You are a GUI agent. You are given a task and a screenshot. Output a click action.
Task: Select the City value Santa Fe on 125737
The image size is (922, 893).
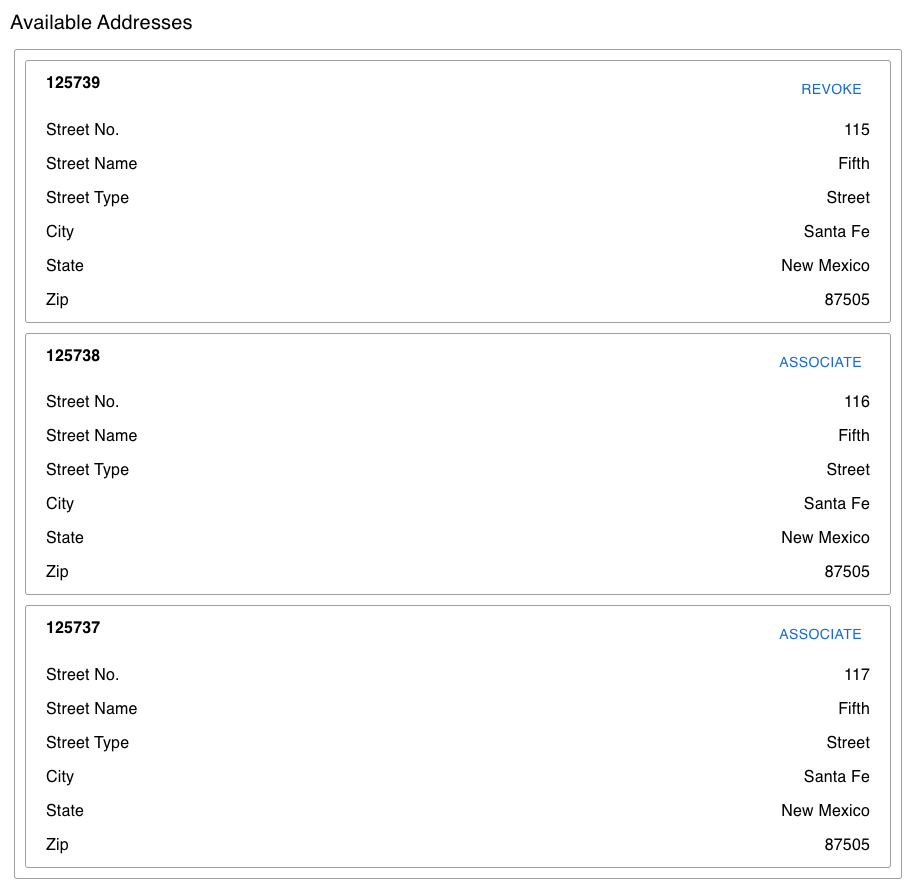click(x=836, y=776)
